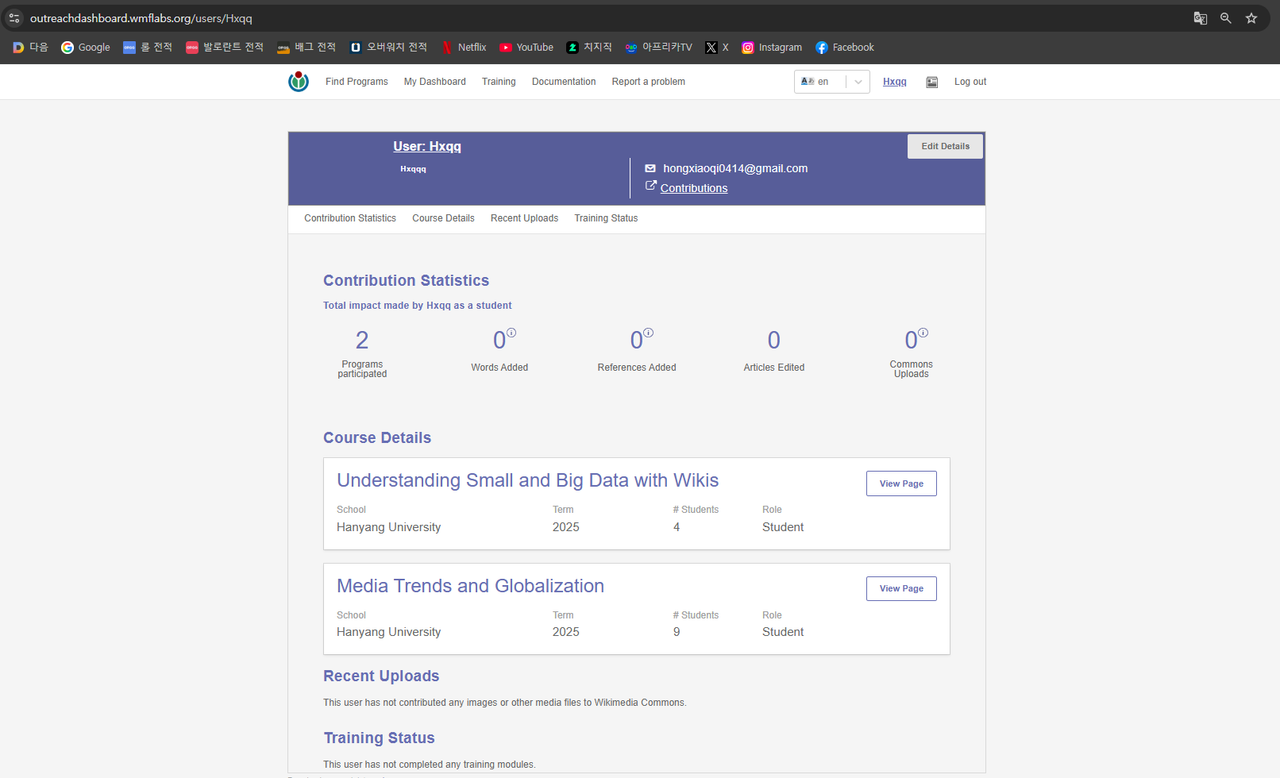The width and height of the screenshot is (1280, 778).
Task: Click the Hxqq username link in header
Action: point(895,82)
